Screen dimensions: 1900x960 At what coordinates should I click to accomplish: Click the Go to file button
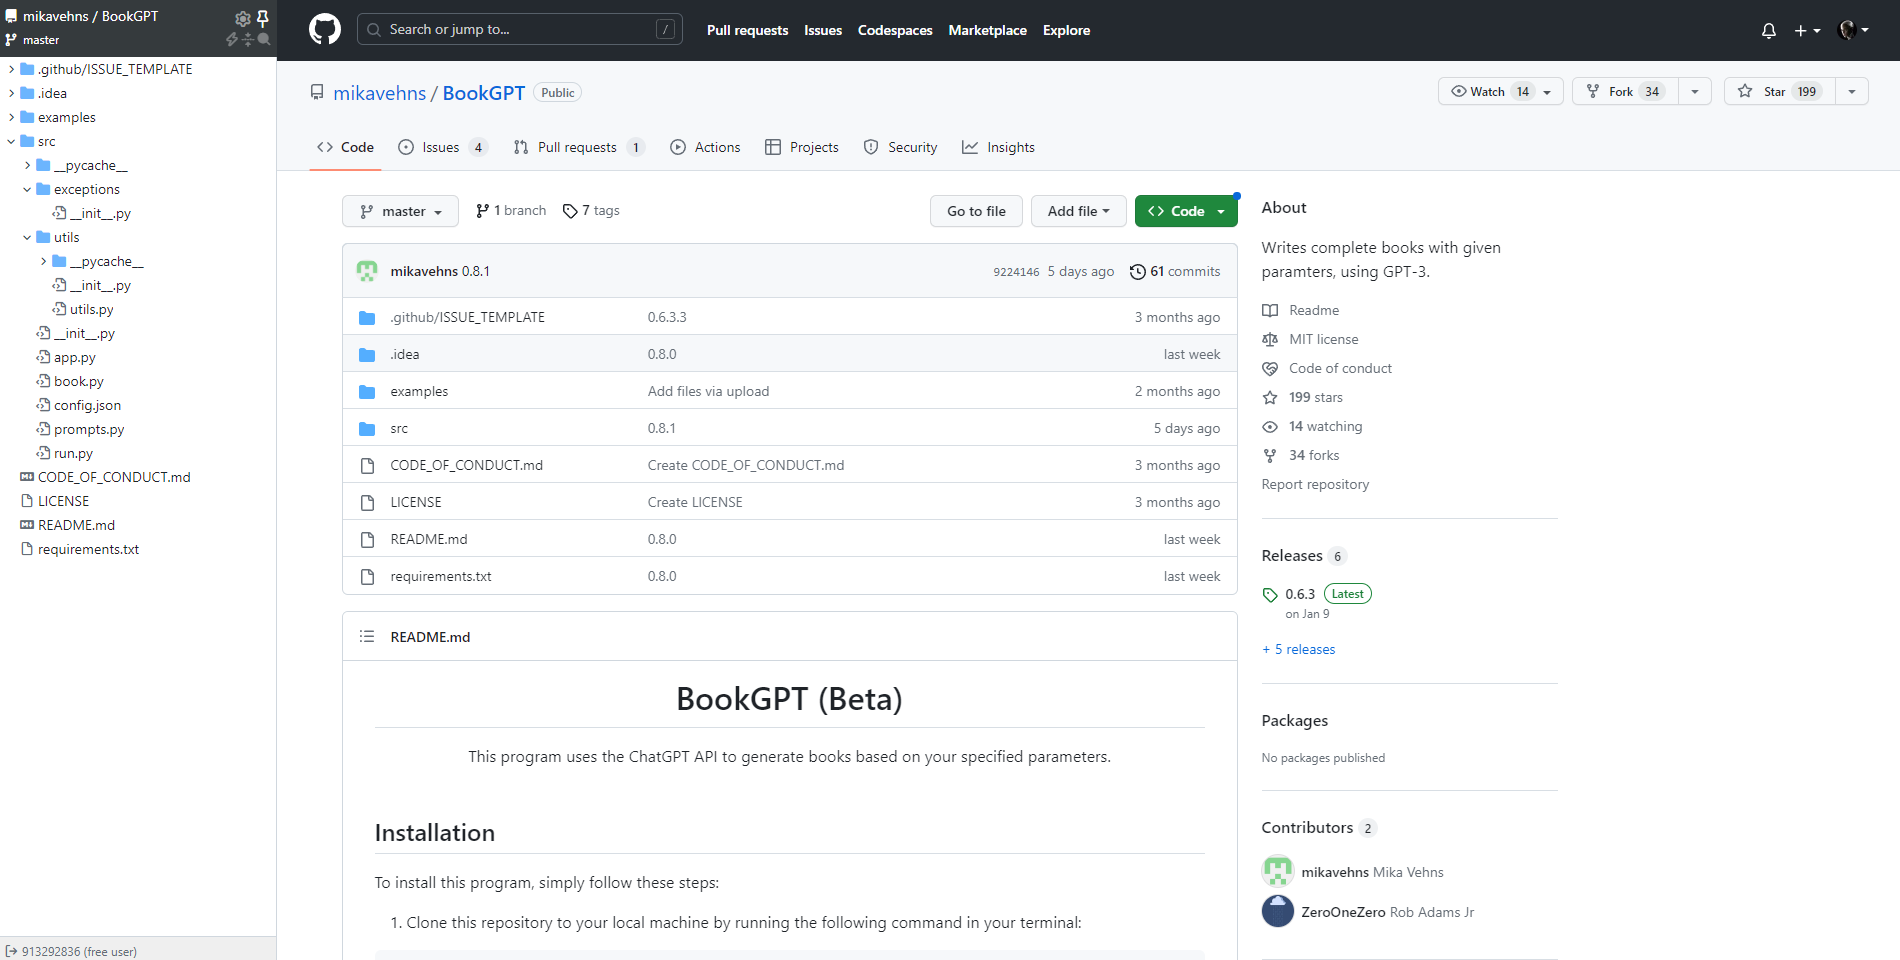tap(976, 211)
